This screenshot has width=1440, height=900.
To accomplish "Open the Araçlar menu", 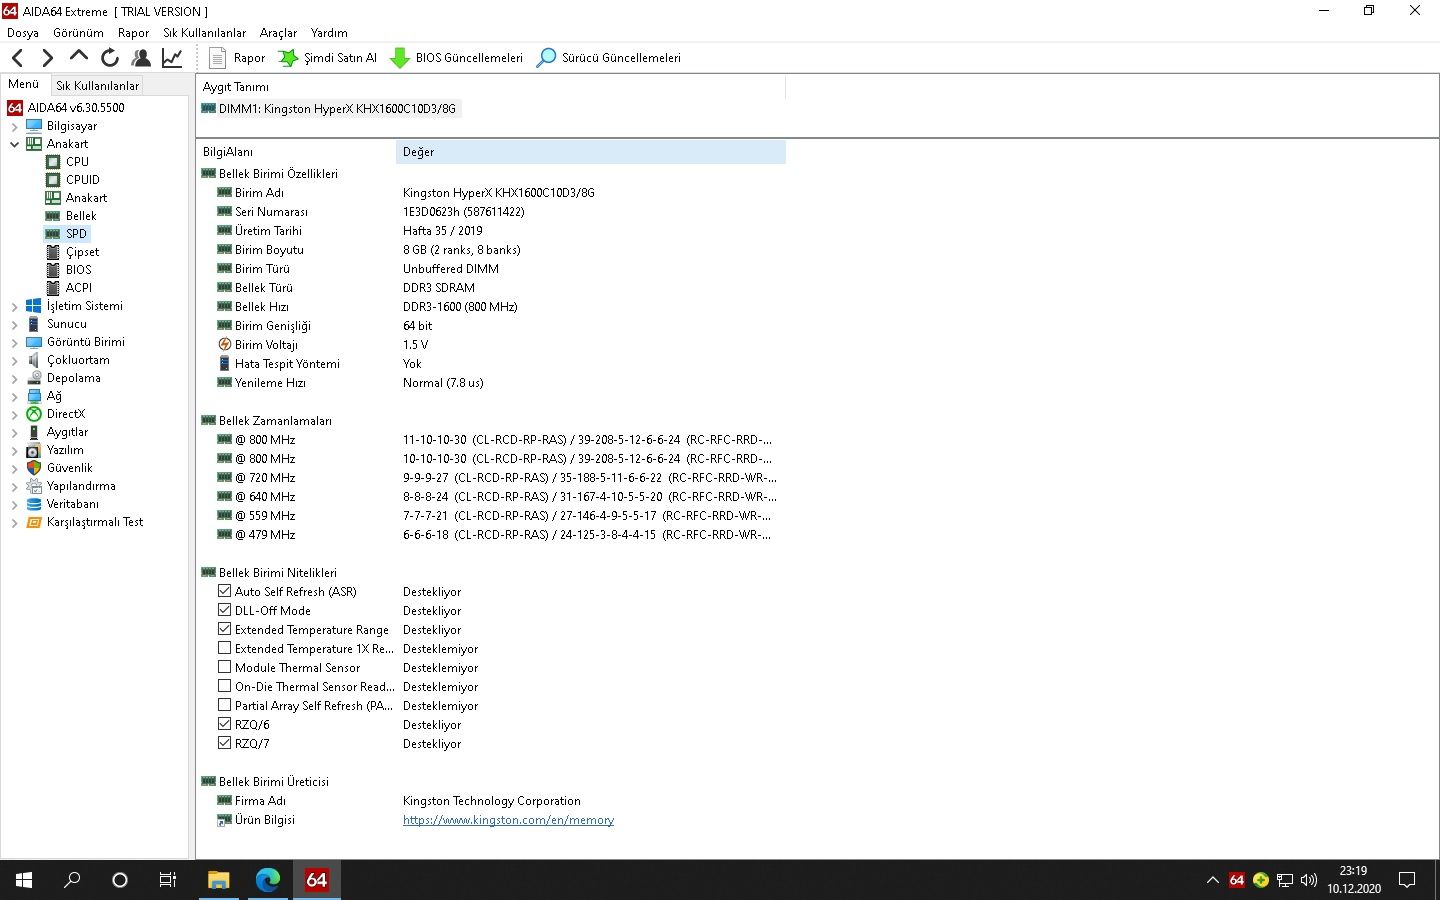I will pyautogui.click(x=278, y=33).
